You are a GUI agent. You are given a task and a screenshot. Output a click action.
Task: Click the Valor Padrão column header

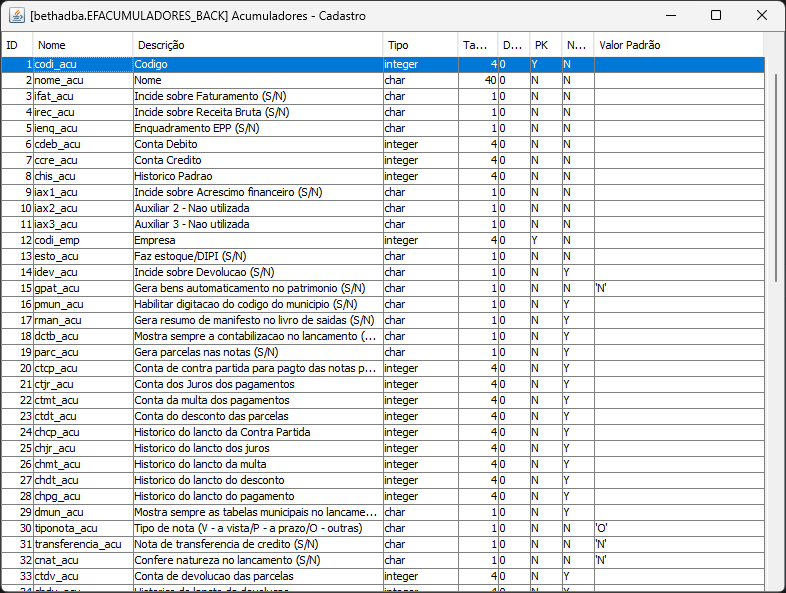pyautogui.click(x=679, y=45)
